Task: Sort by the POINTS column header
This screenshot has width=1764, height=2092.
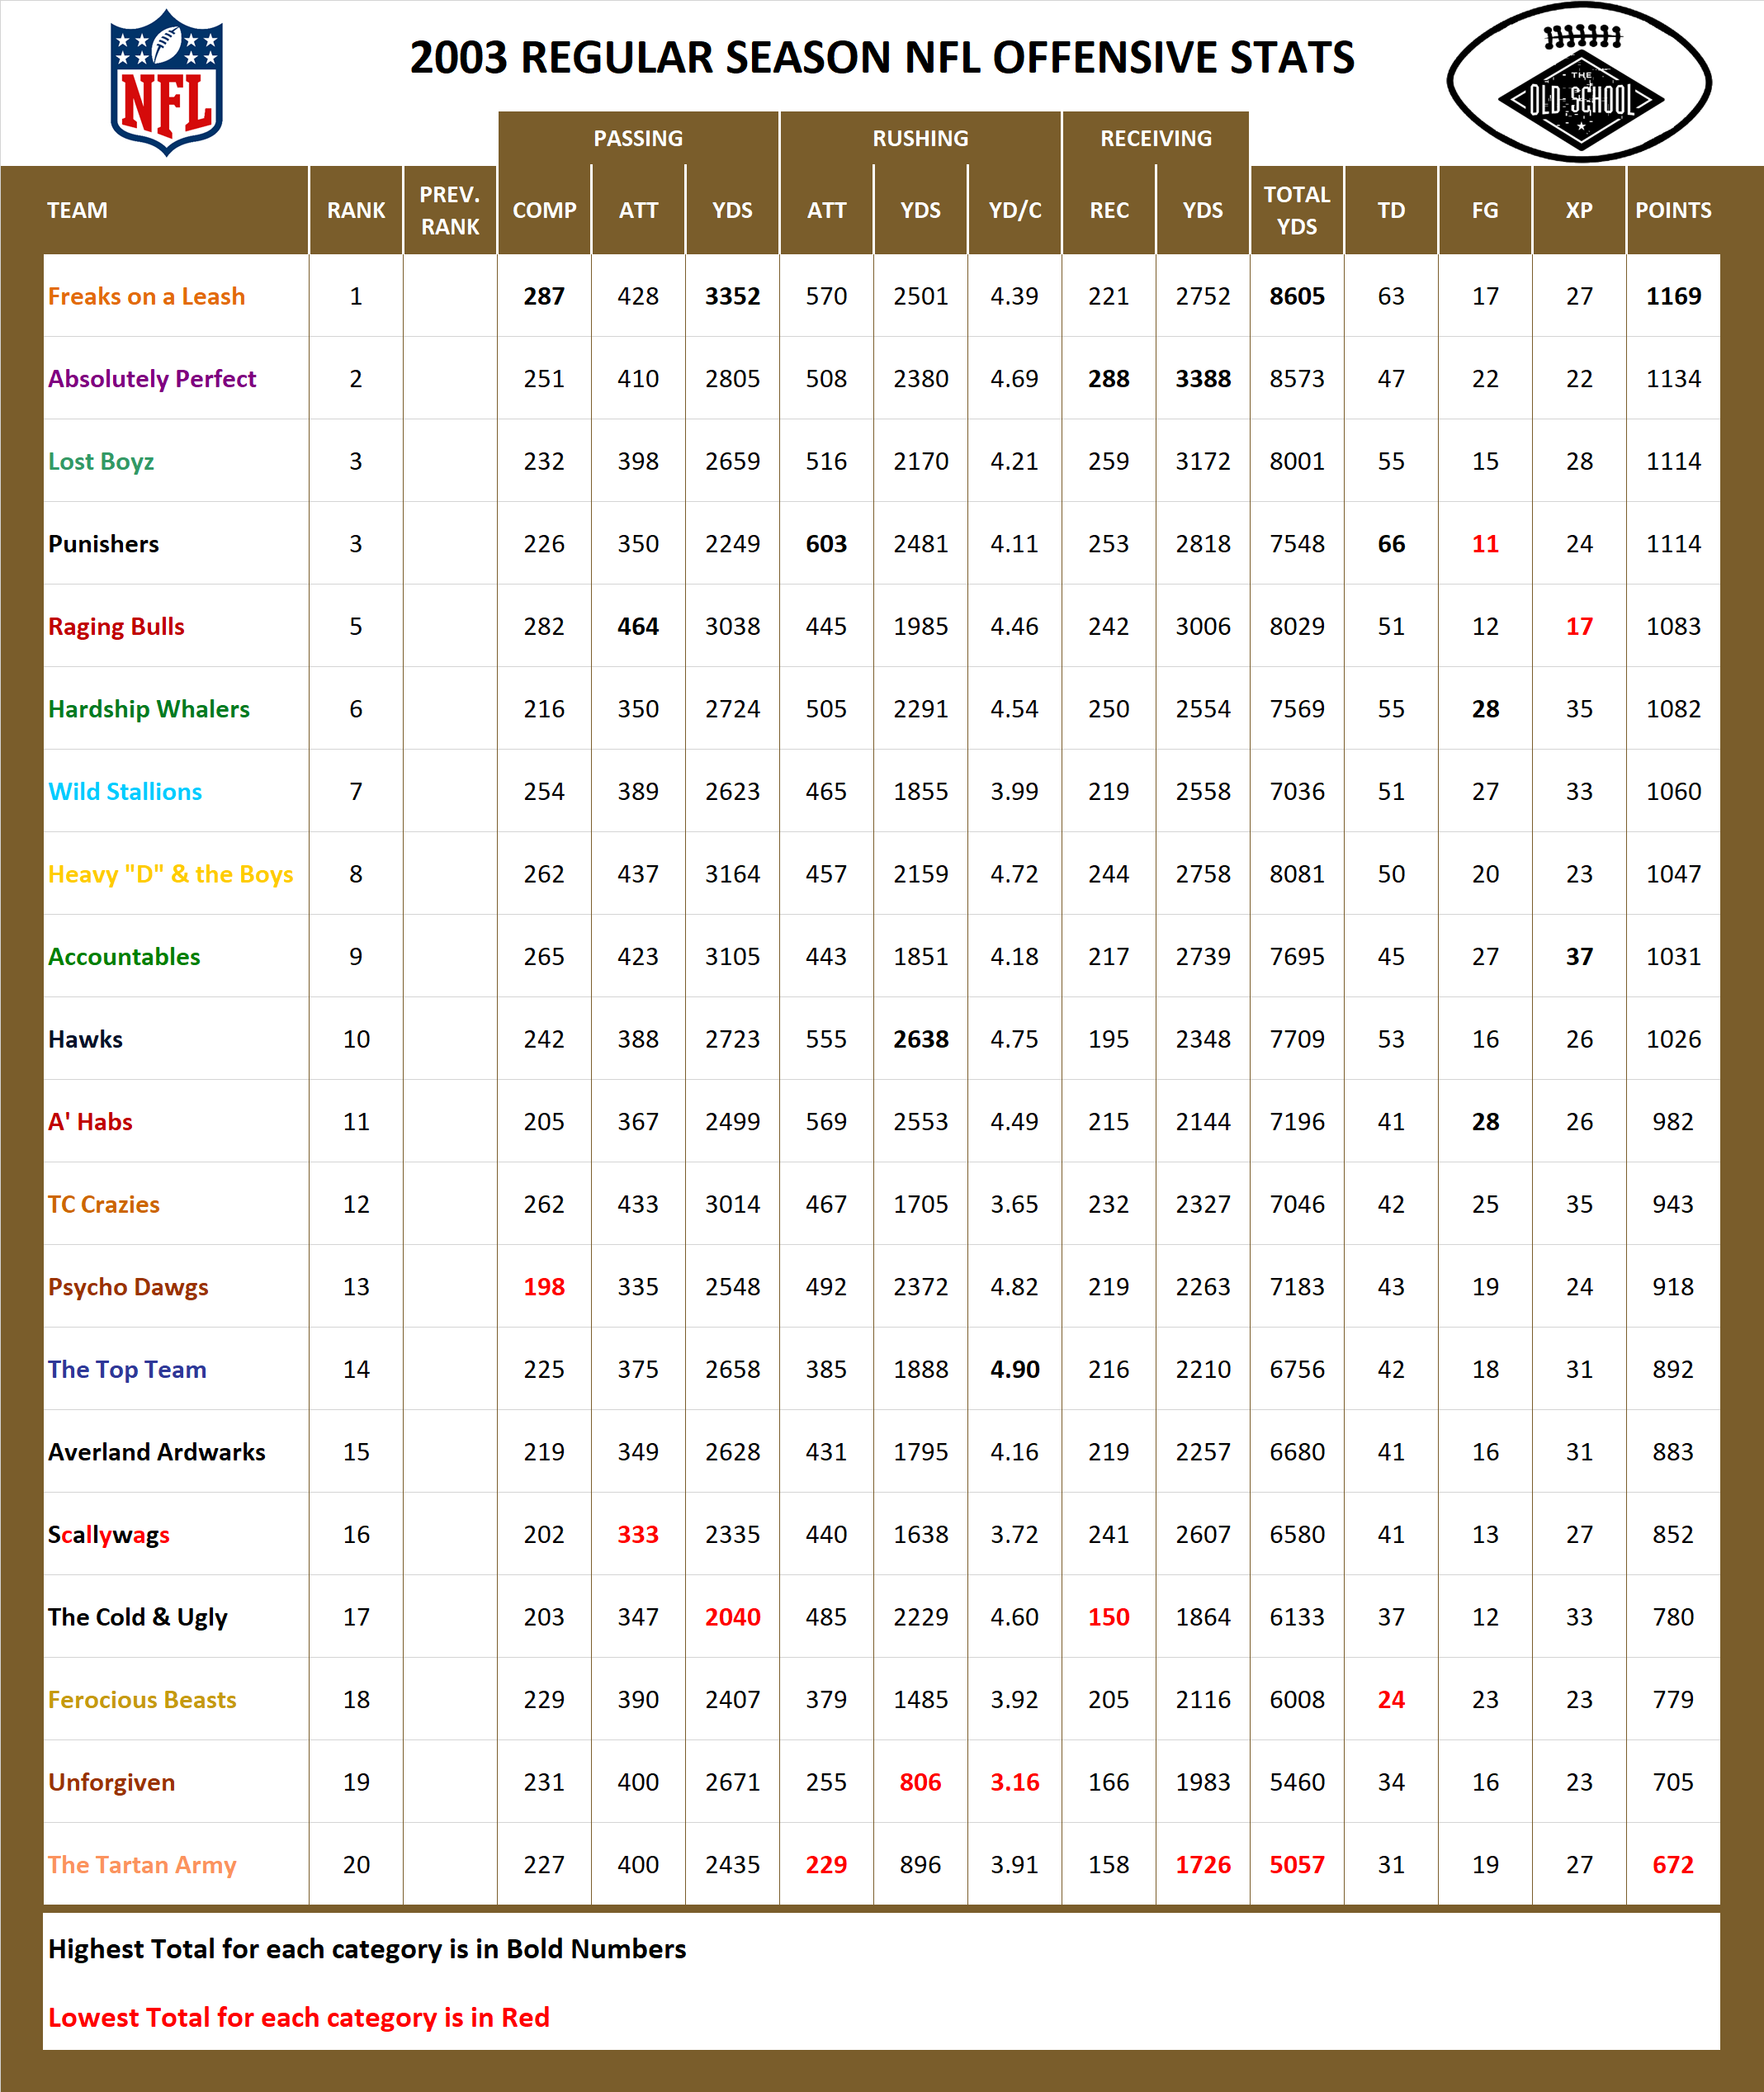Action: tap(1675, 210)
